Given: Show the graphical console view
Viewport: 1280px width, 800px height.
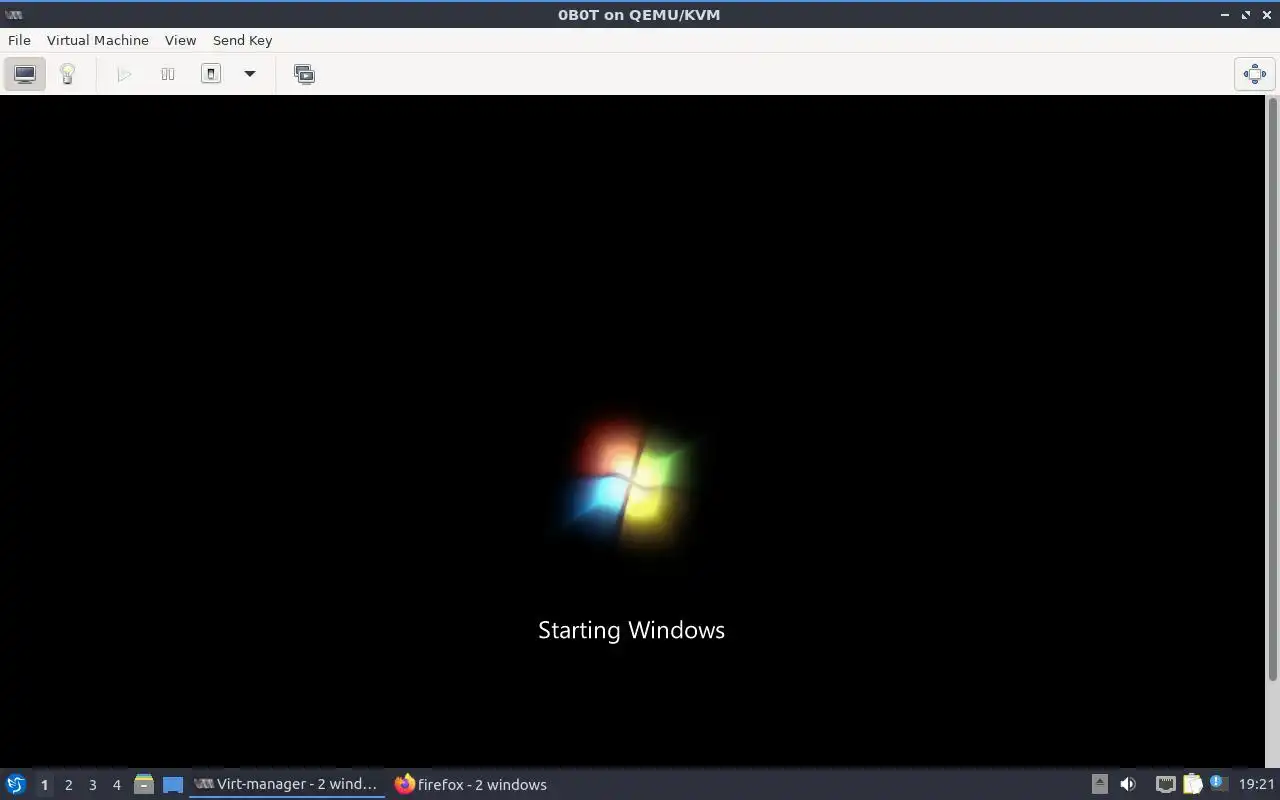Looking at the screenshot, I should coord(25,74).
